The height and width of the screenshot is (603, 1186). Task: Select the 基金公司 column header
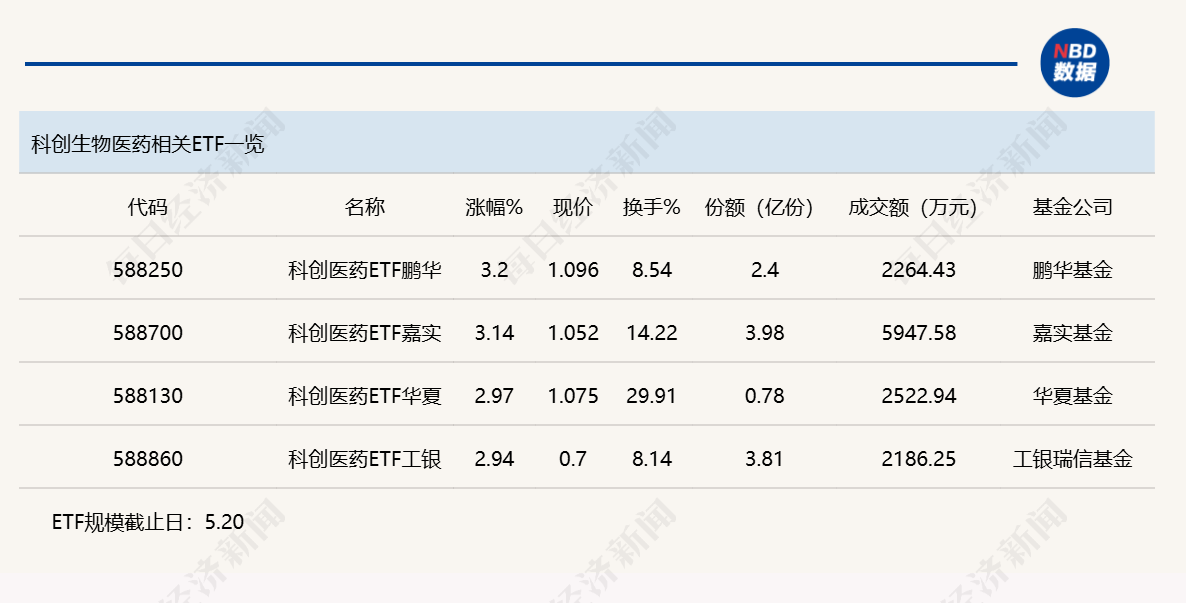[1073, 207]
